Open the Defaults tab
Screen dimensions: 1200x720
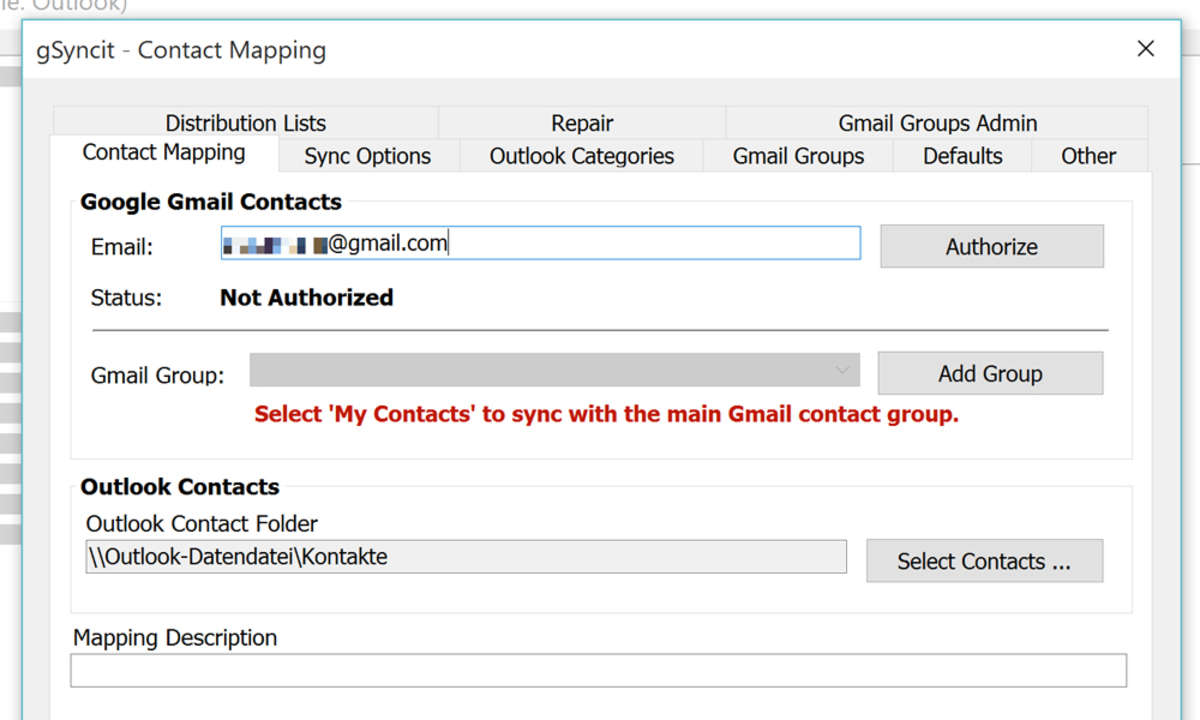click(963, 156)
